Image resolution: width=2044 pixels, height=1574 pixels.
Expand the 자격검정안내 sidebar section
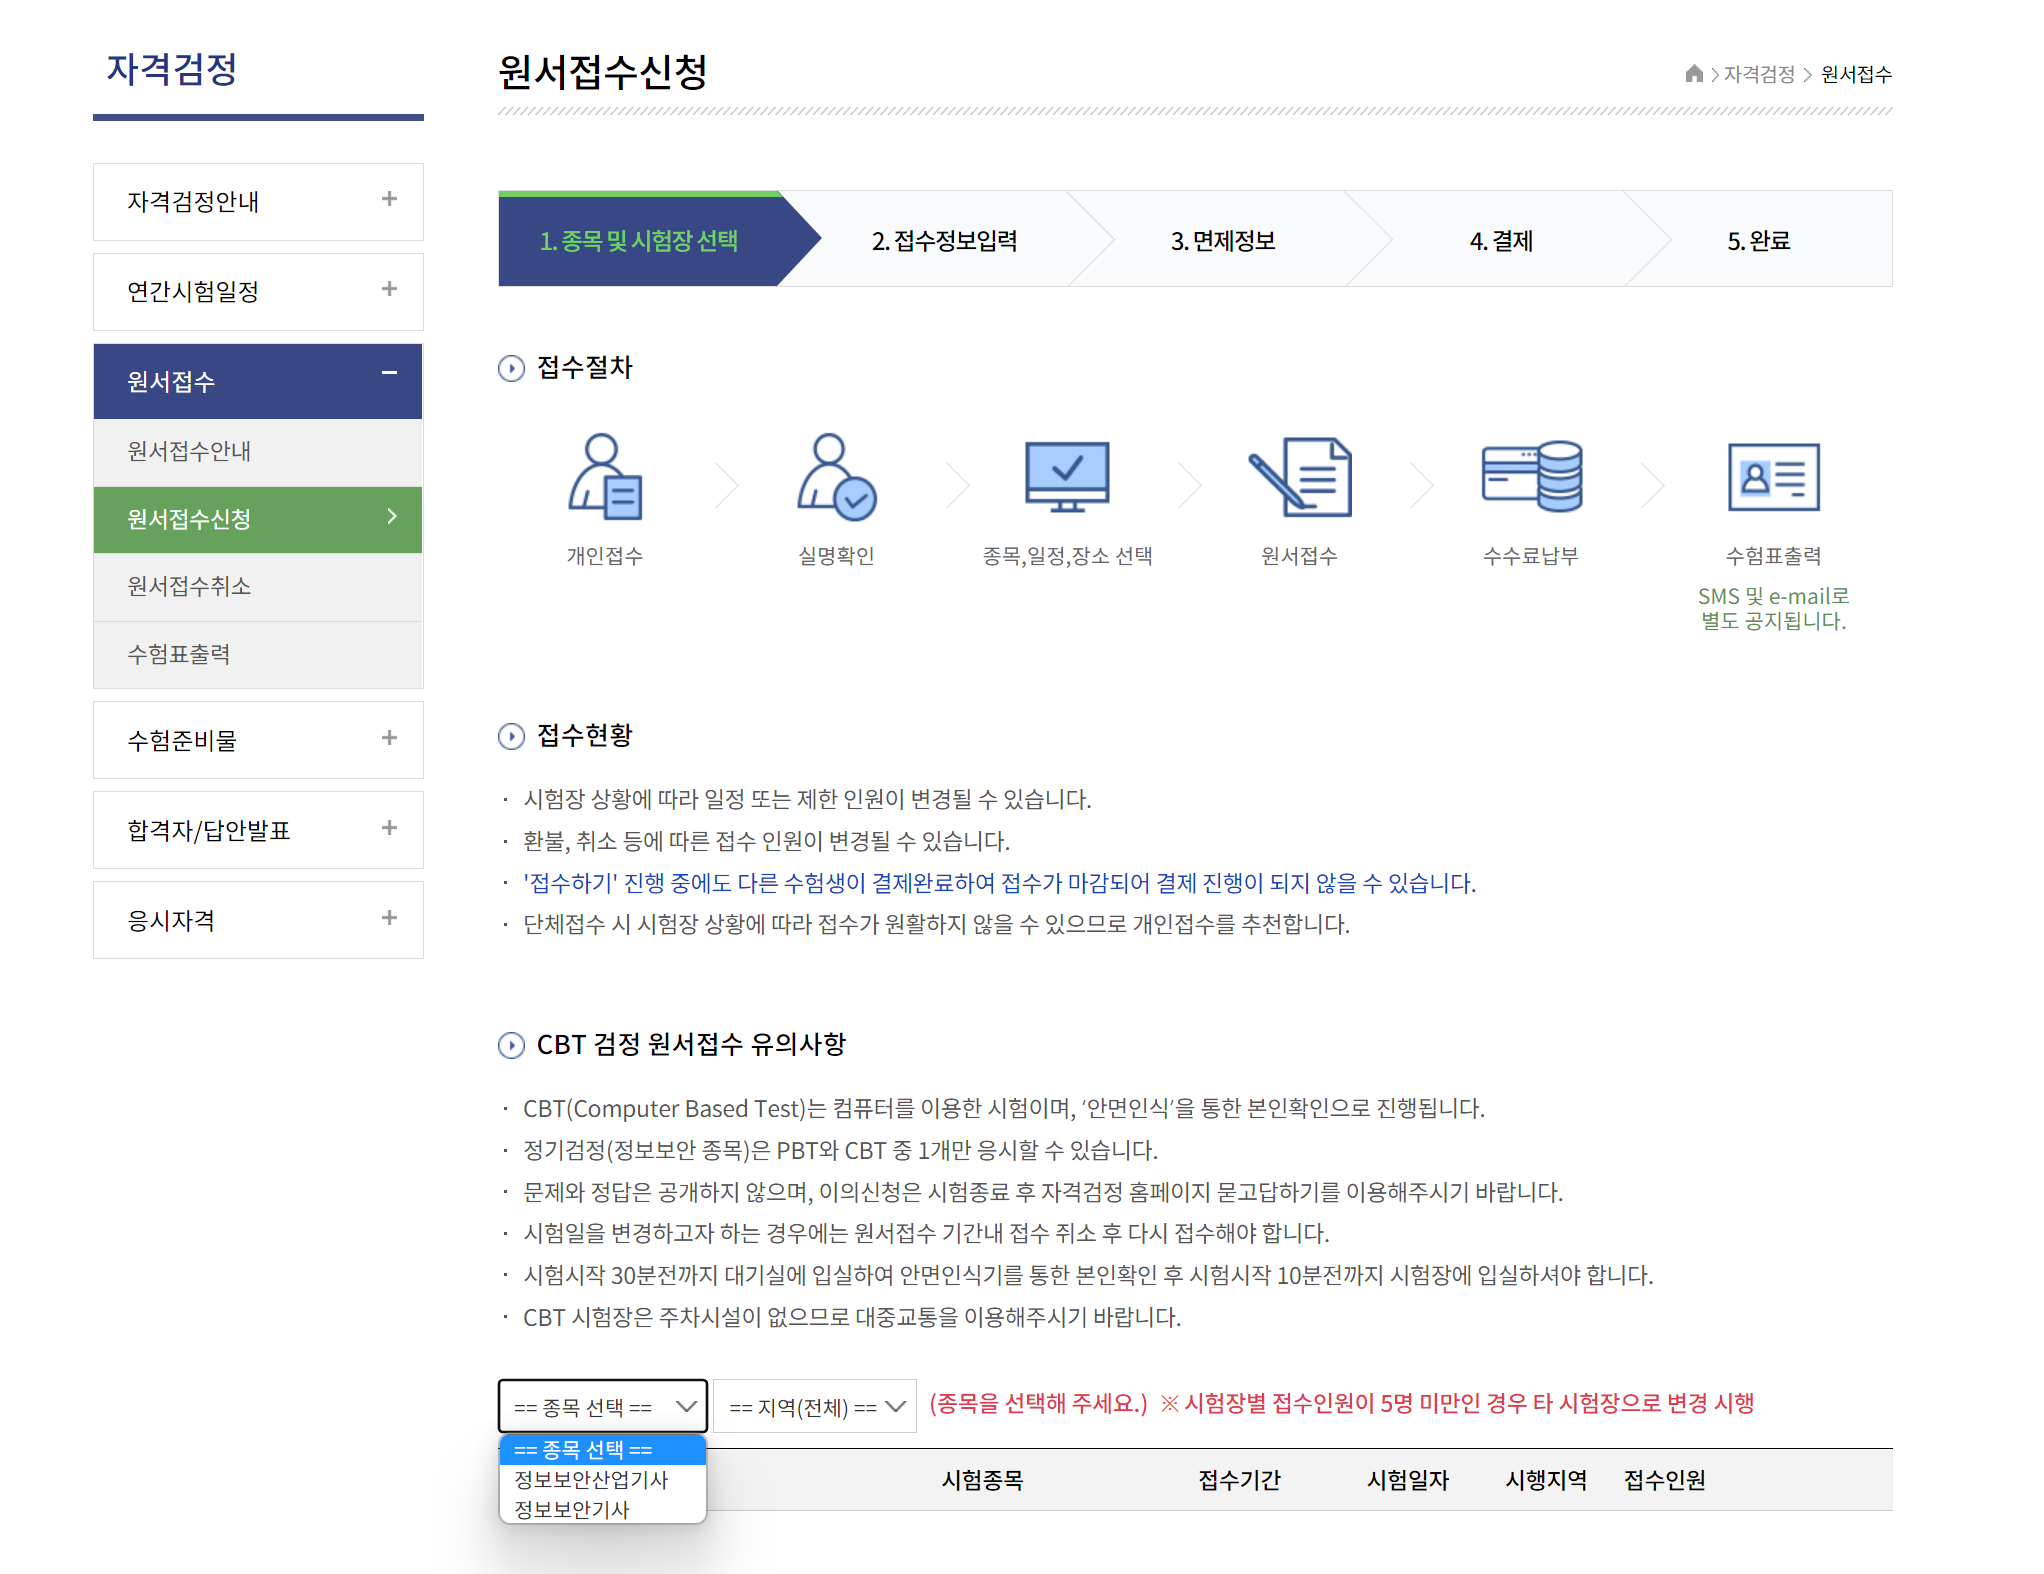pos(389,200)
